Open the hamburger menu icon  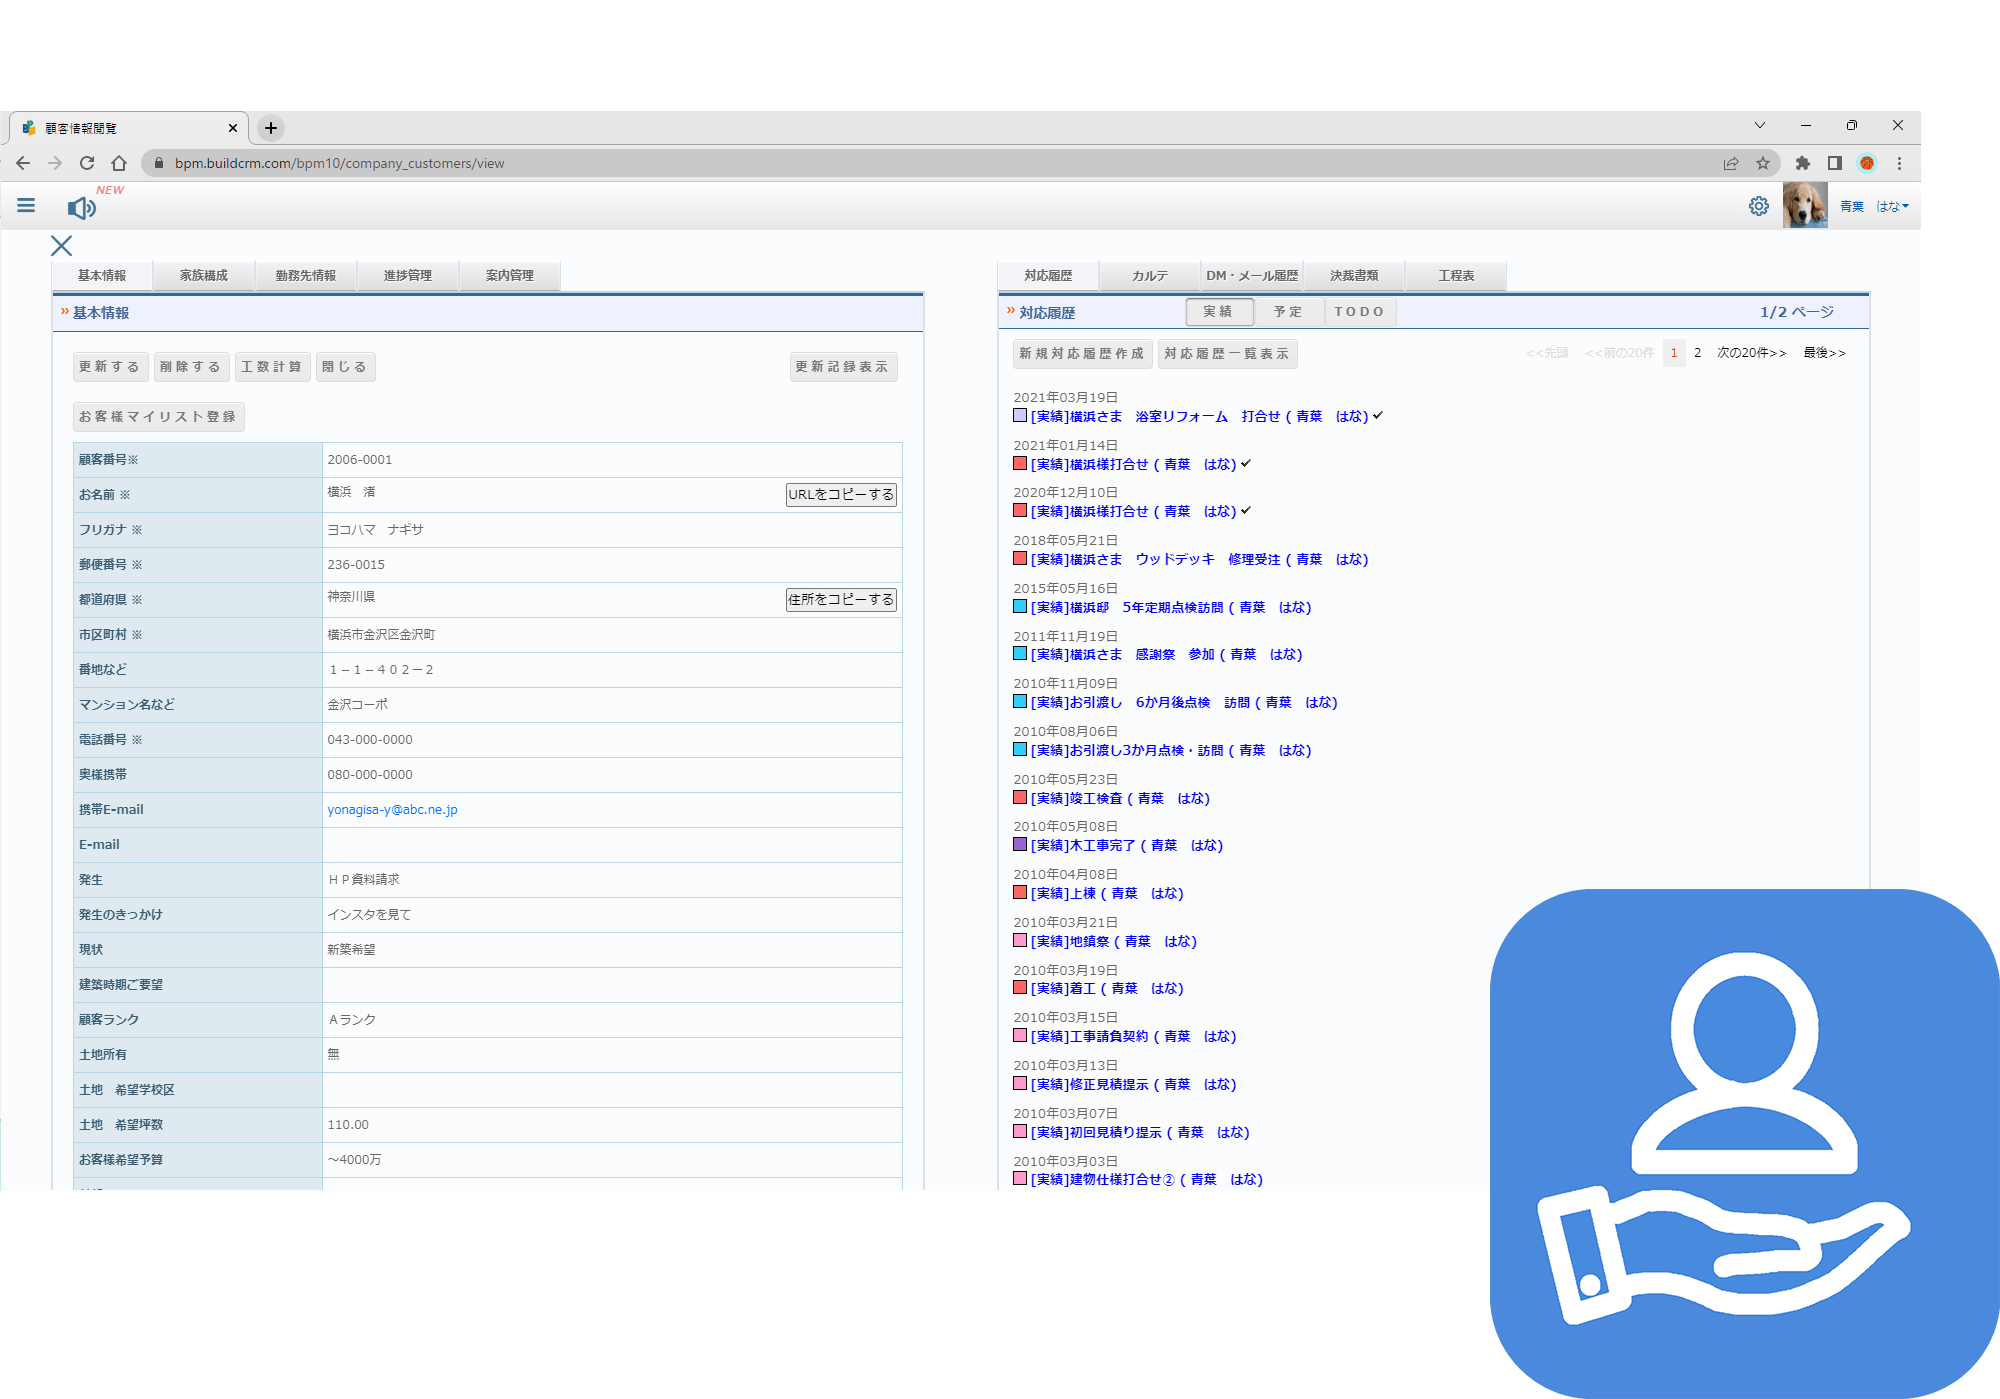[26, 206]
